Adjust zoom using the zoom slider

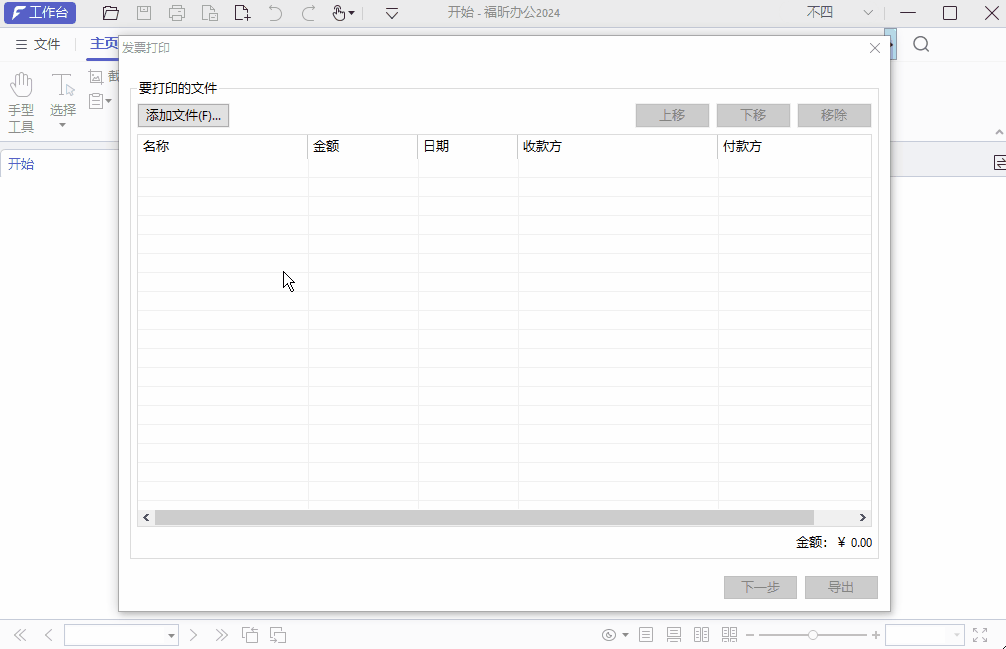814,634
